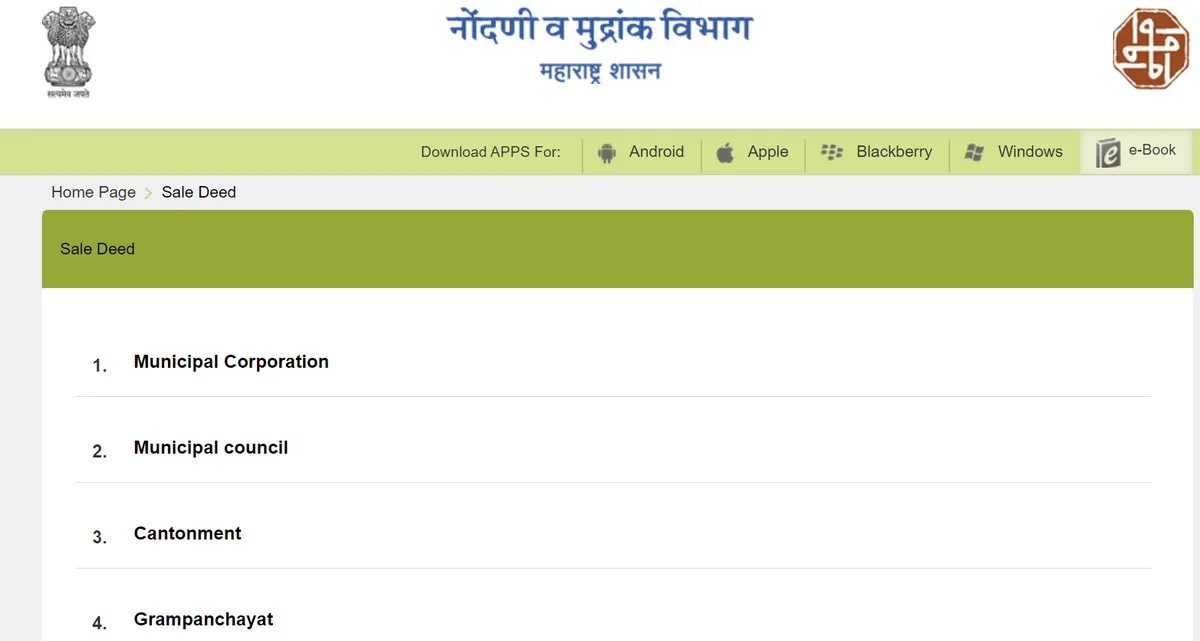
Task: Click the Windows flag icon
Action: 974,153
